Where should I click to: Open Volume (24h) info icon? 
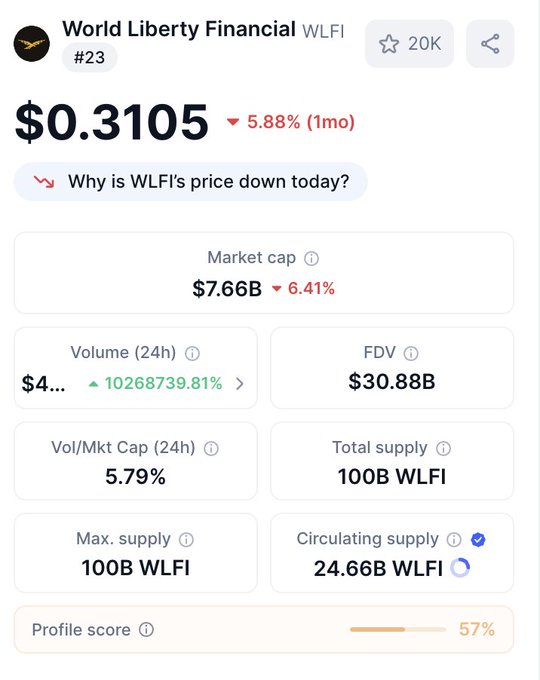pyautogui.click(x=192, y=353)
